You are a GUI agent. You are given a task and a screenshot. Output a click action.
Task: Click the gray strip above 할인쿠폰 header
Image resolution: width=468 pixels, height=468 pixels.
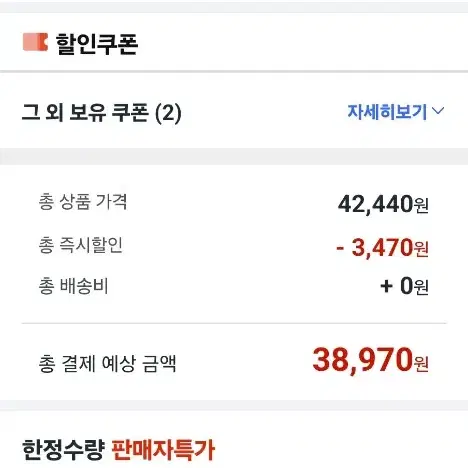pyautogui.click(x=234, y=7)
